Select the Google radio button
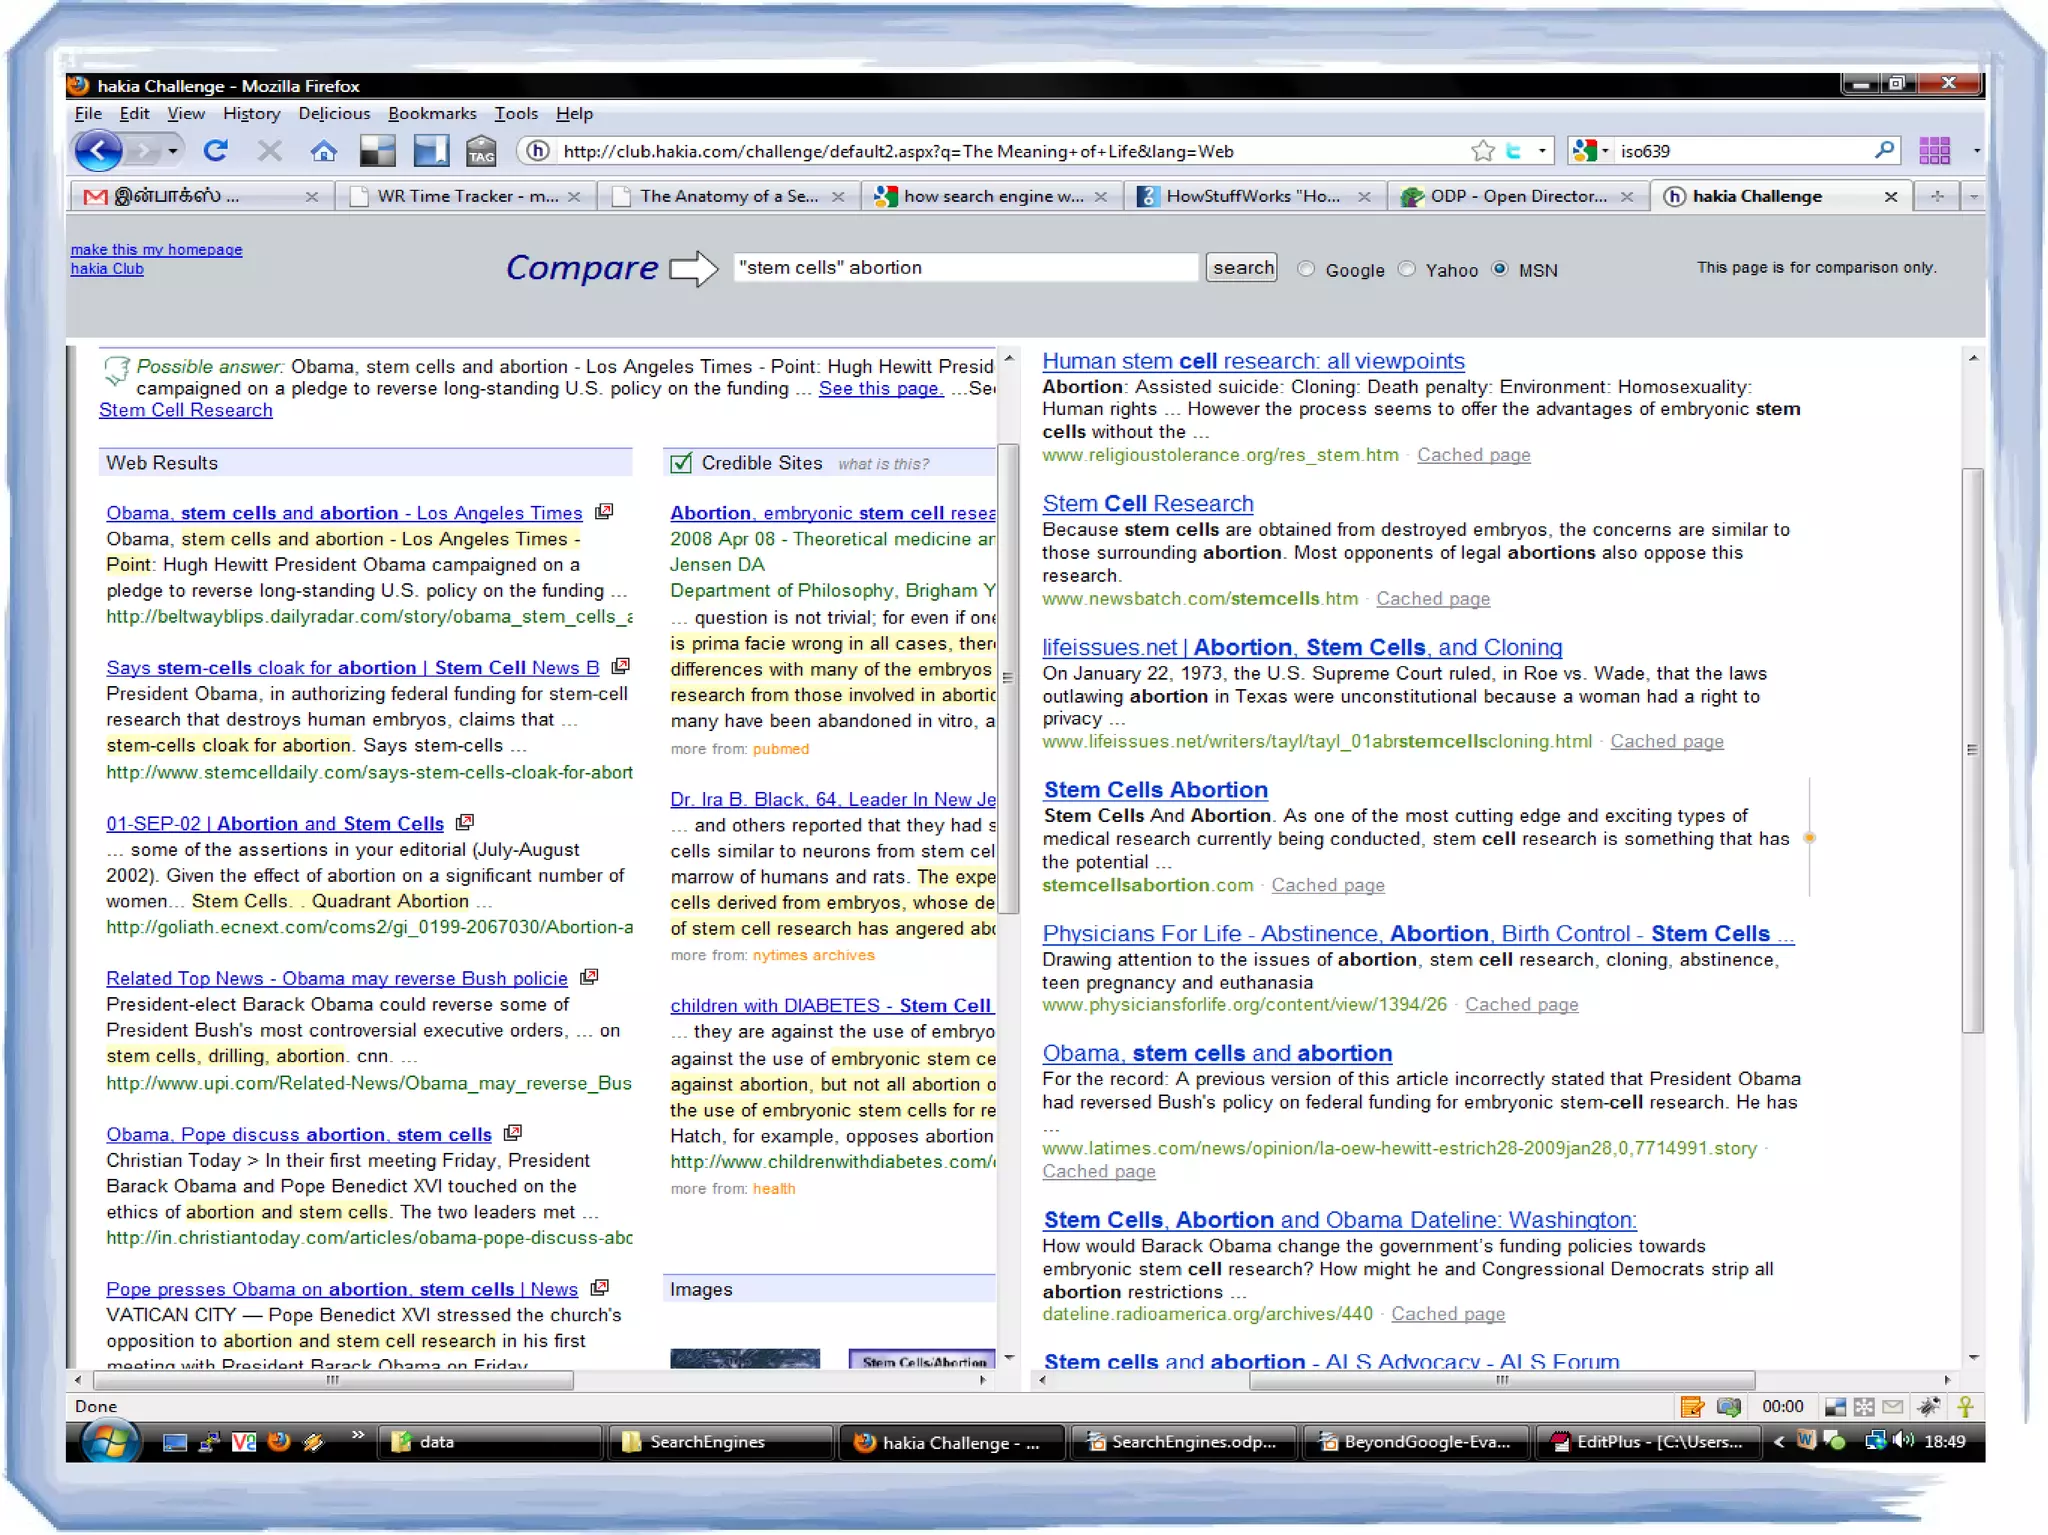This screenshot has width=2048, height=1535. (1306, 269)
